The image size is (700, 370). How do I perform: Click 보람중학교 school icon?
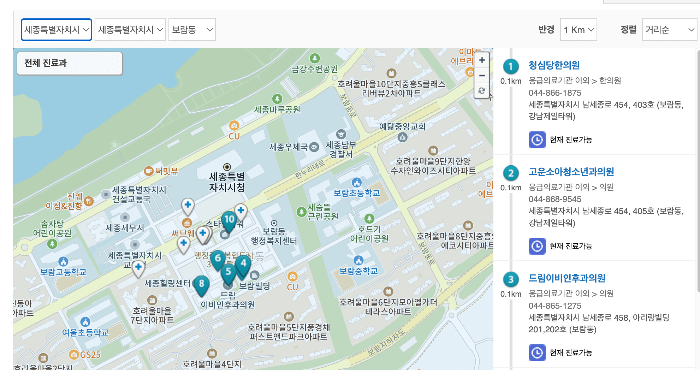358,260
